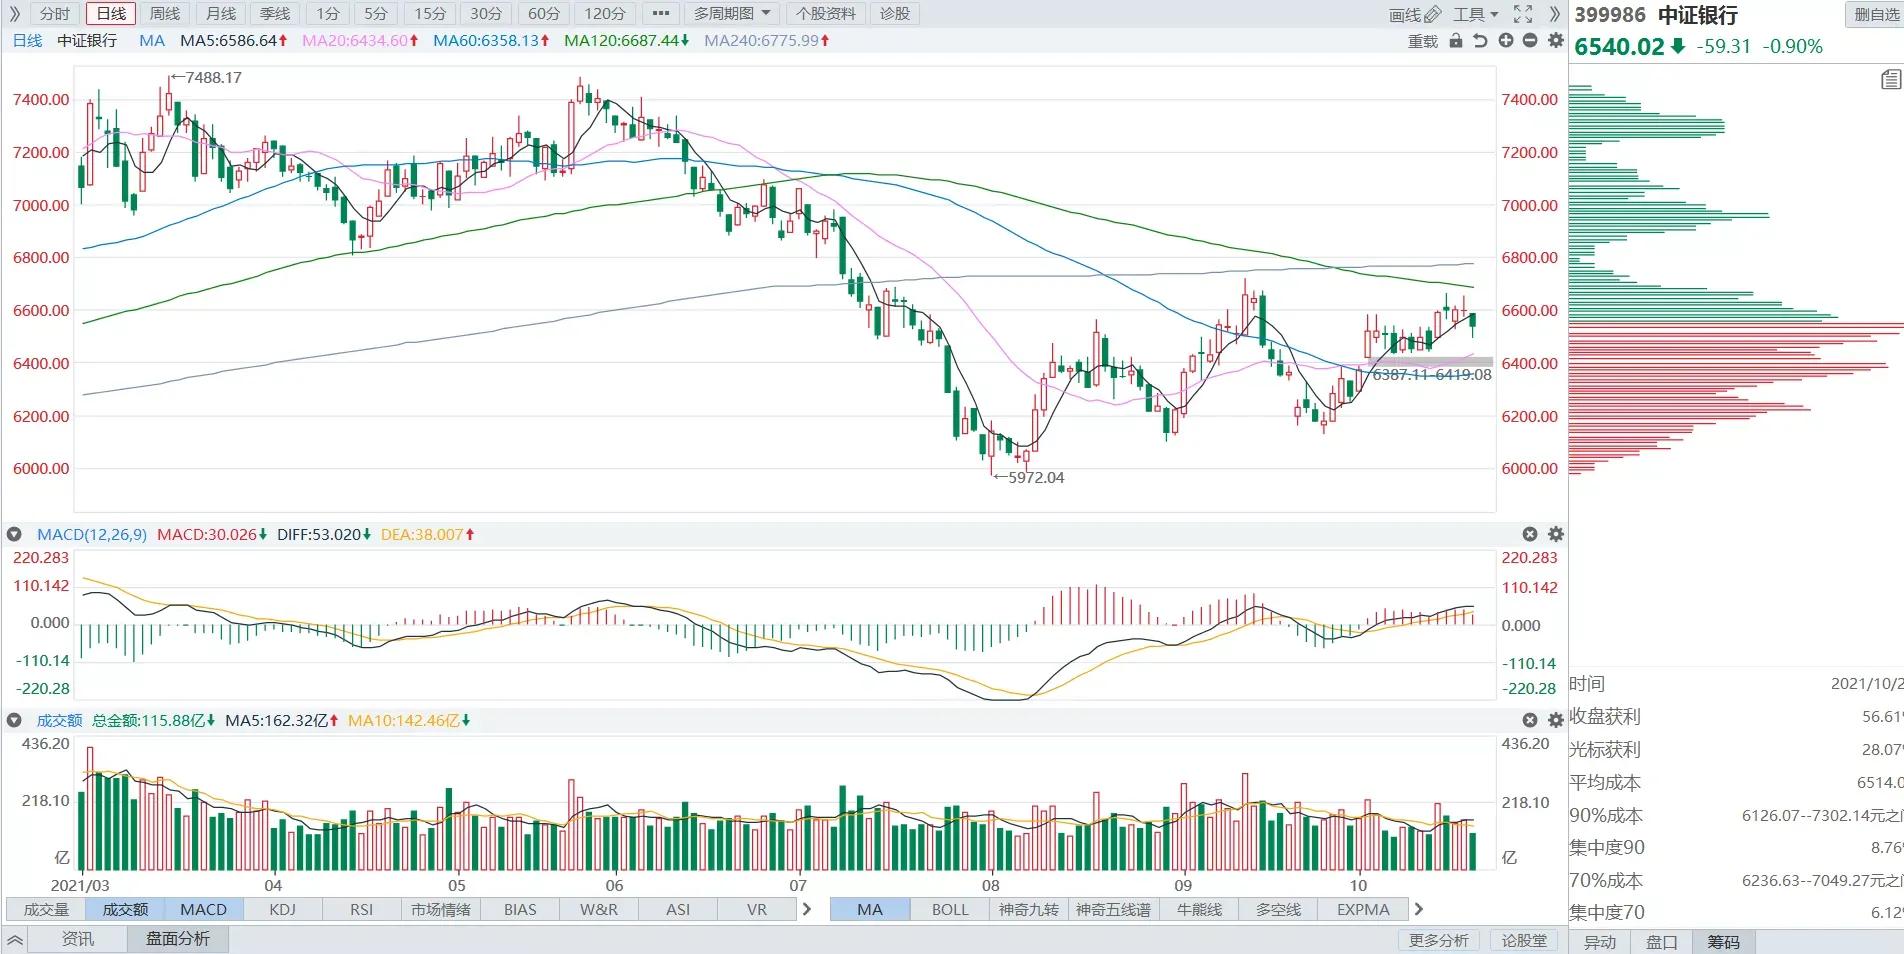1904x954 pixels.
Task: Click the lock icon in chart header
Action: pyautogui.click(x=1456, y=41)
